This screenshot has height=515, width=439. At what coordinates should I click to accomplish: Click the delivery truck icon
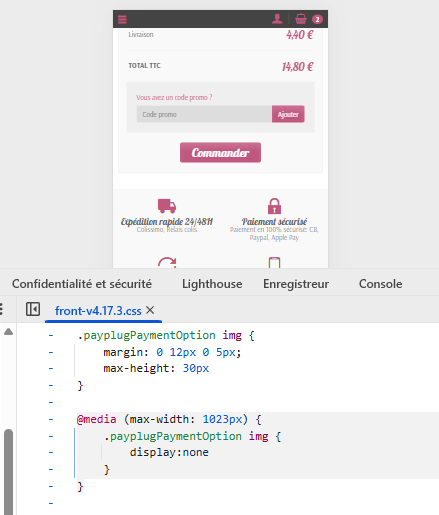(x=167, y=206)
